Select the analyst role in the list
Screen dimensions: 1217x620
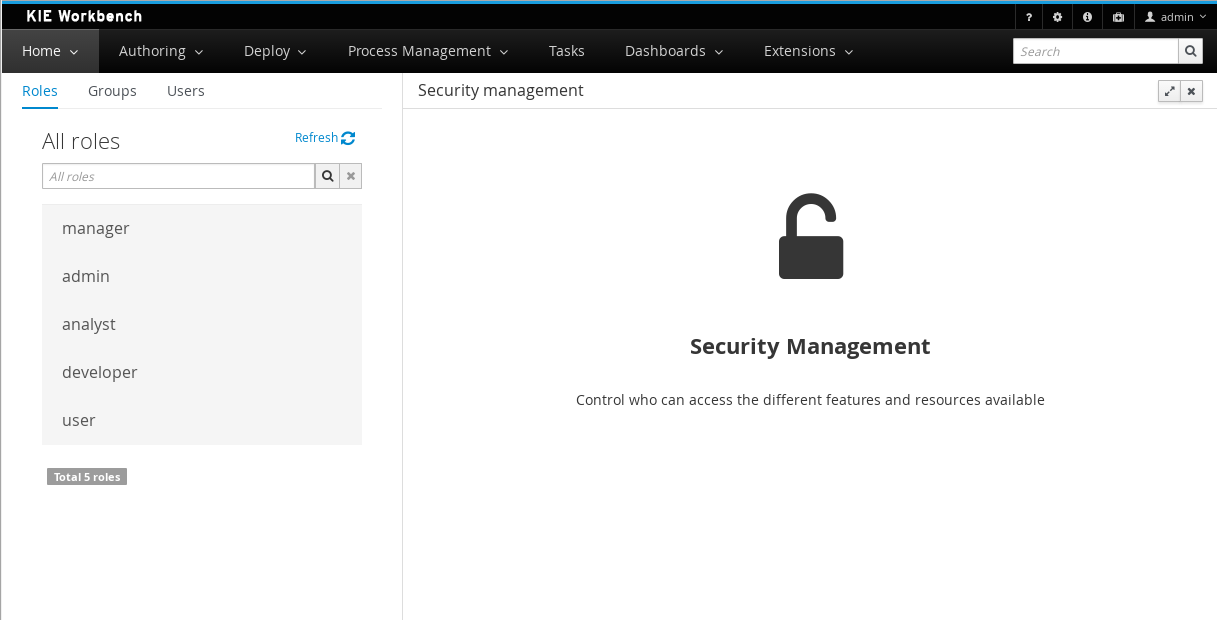pos(89,324)
